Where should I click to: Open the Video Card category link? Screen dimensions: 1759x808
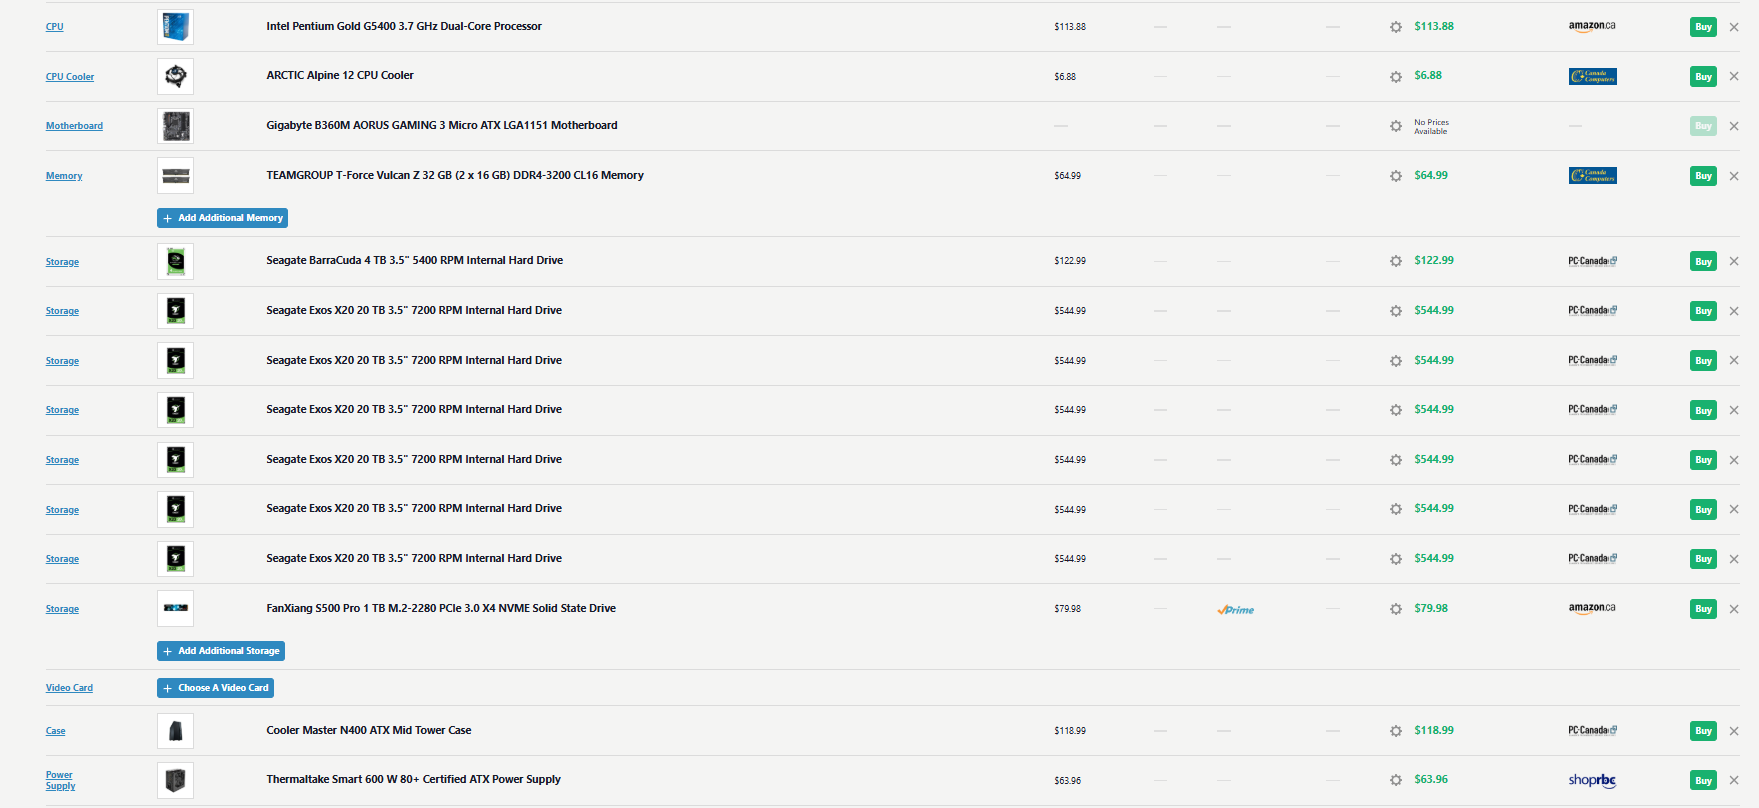coord(69,688)
